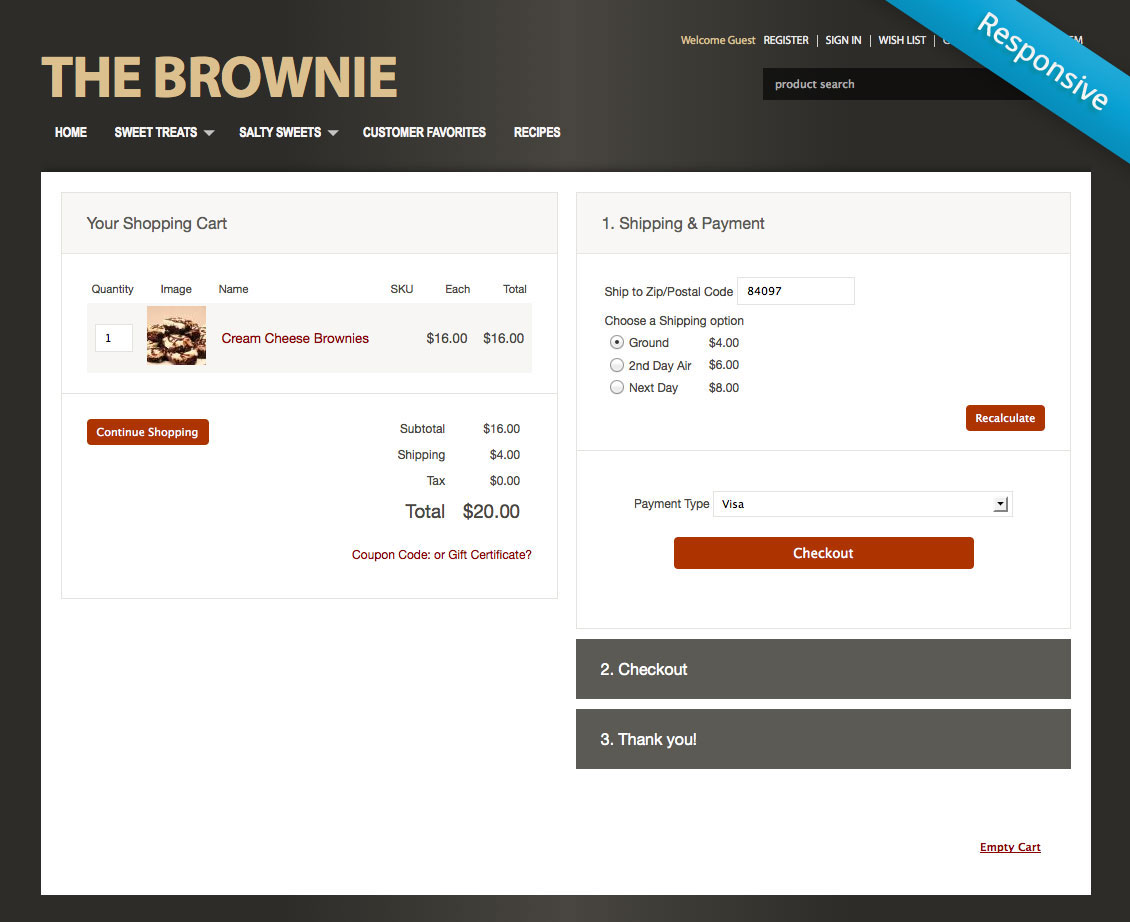The image size is (1130, 922).
Task: Click SIGN IN at the top
Action: tap(843, 40)
